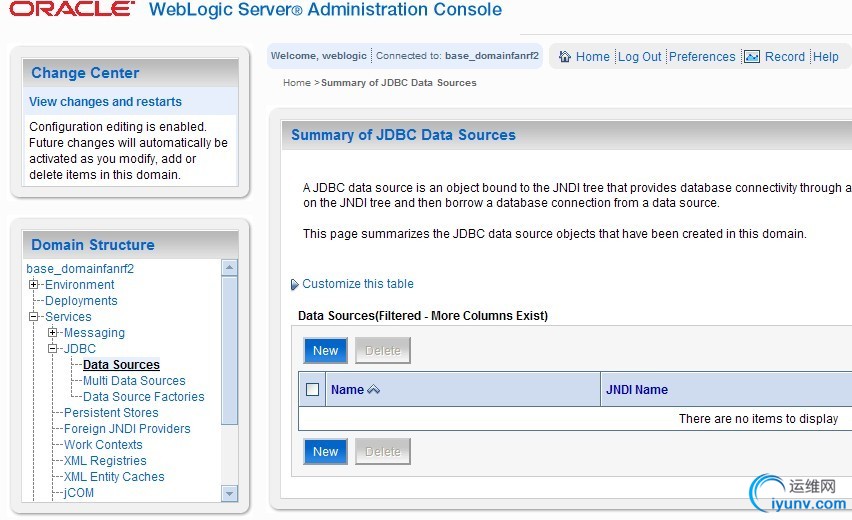Open View changes and restarts link
Viewport: 852px width, 520px height.
click(x=105, y=102)
